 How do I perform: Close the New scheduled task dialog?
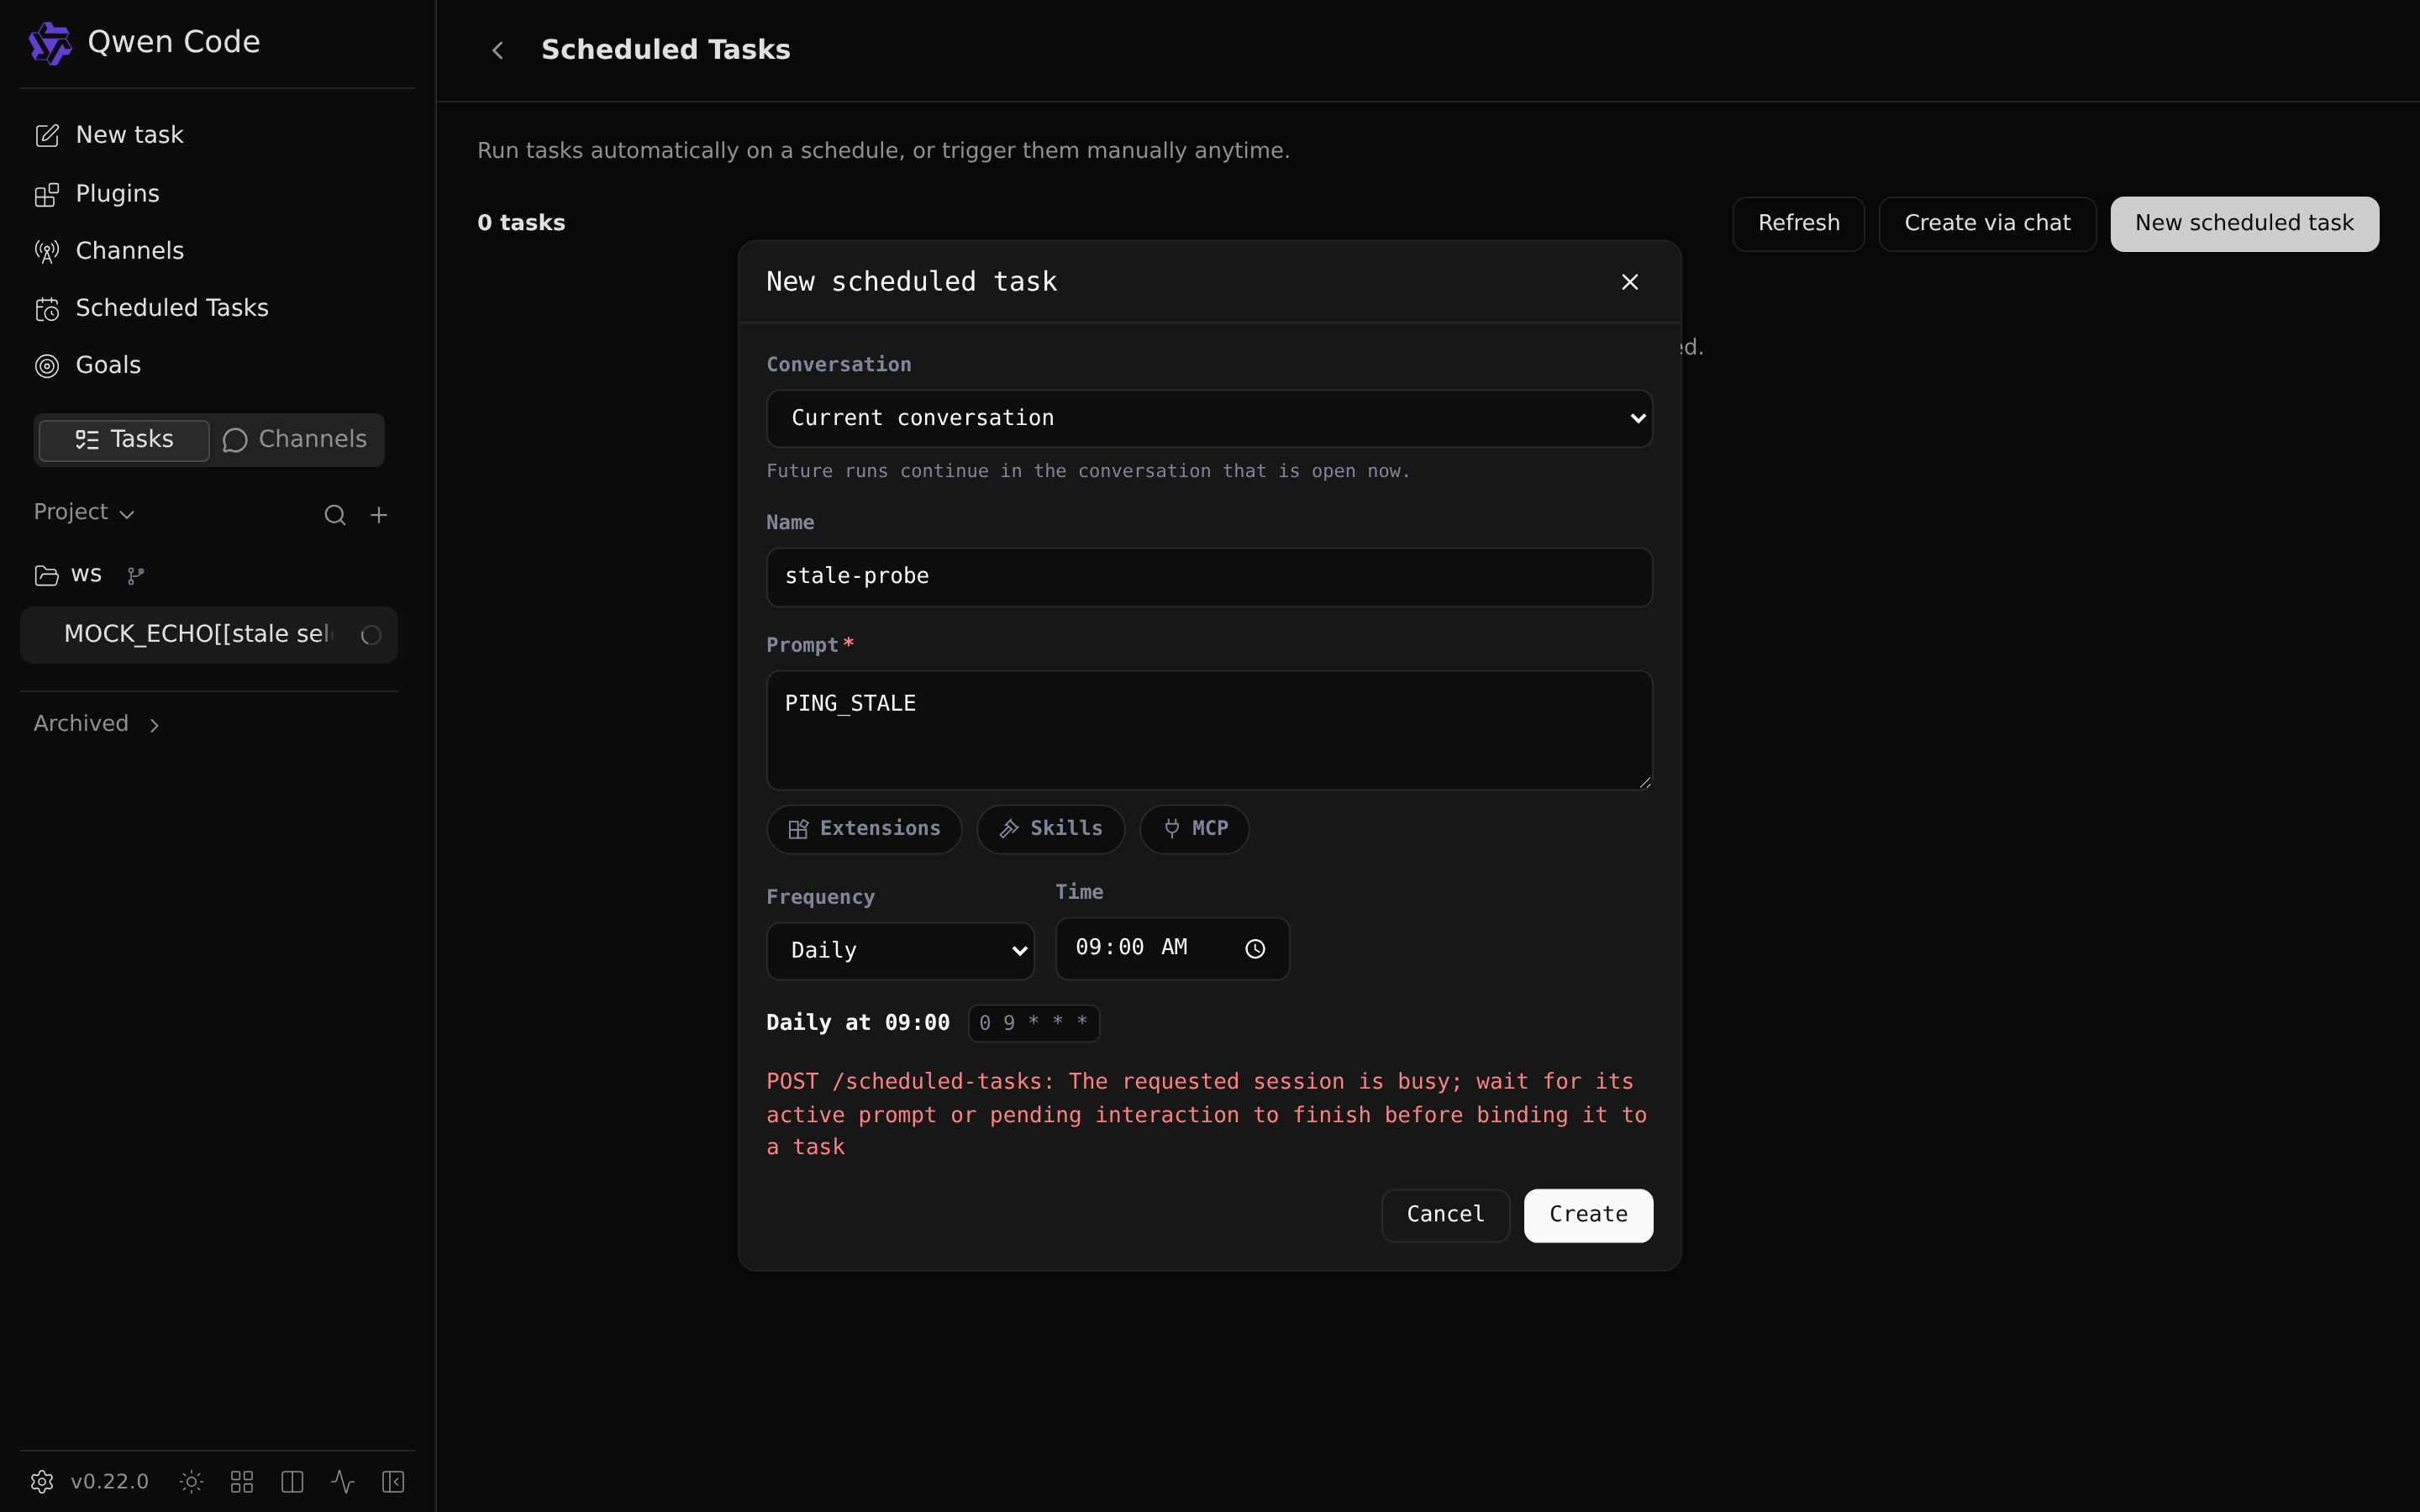coord(1630,282)
